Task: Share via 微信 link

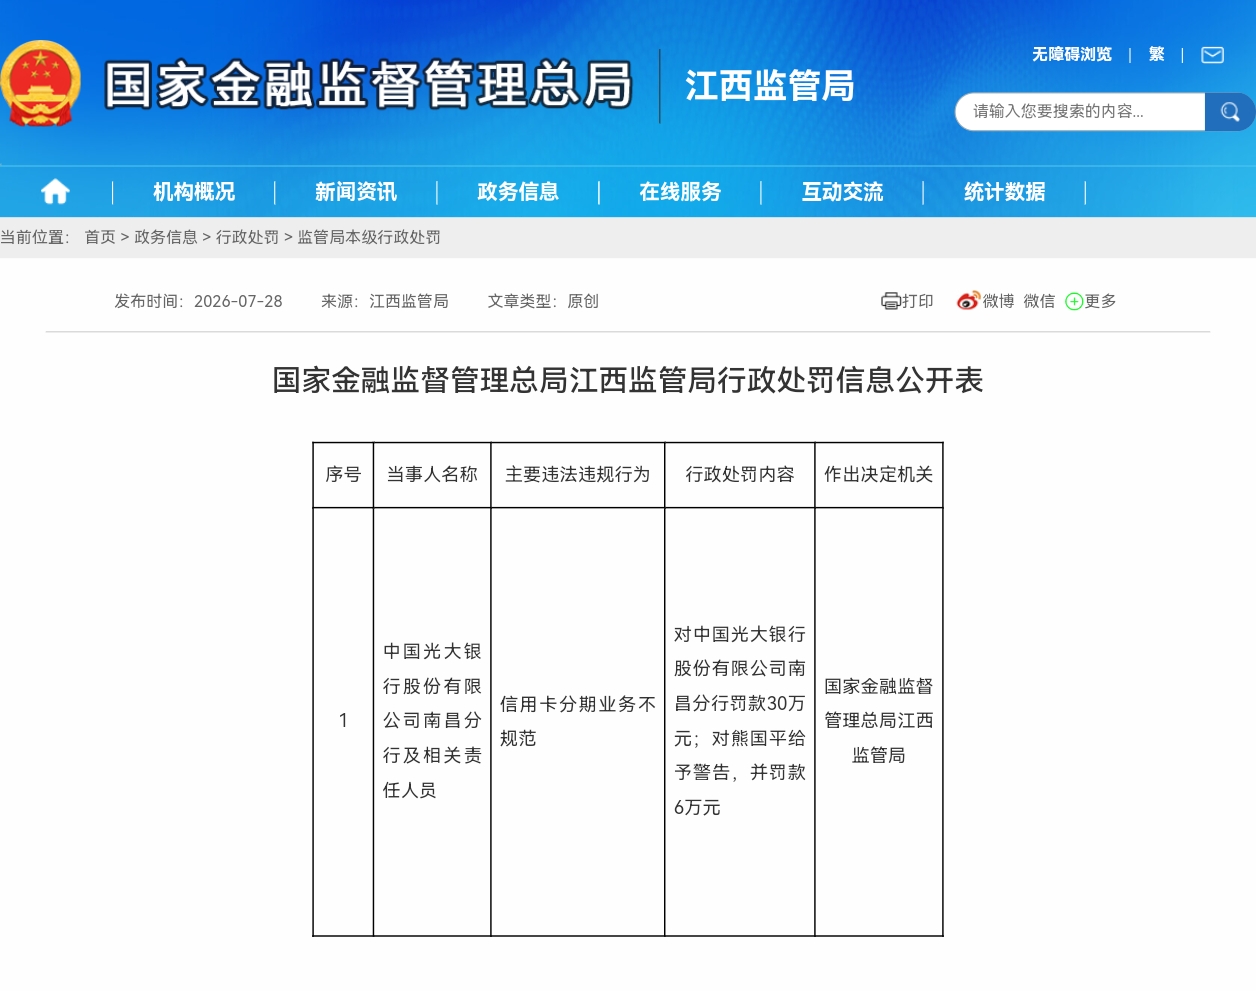Action: point(1039,301)
